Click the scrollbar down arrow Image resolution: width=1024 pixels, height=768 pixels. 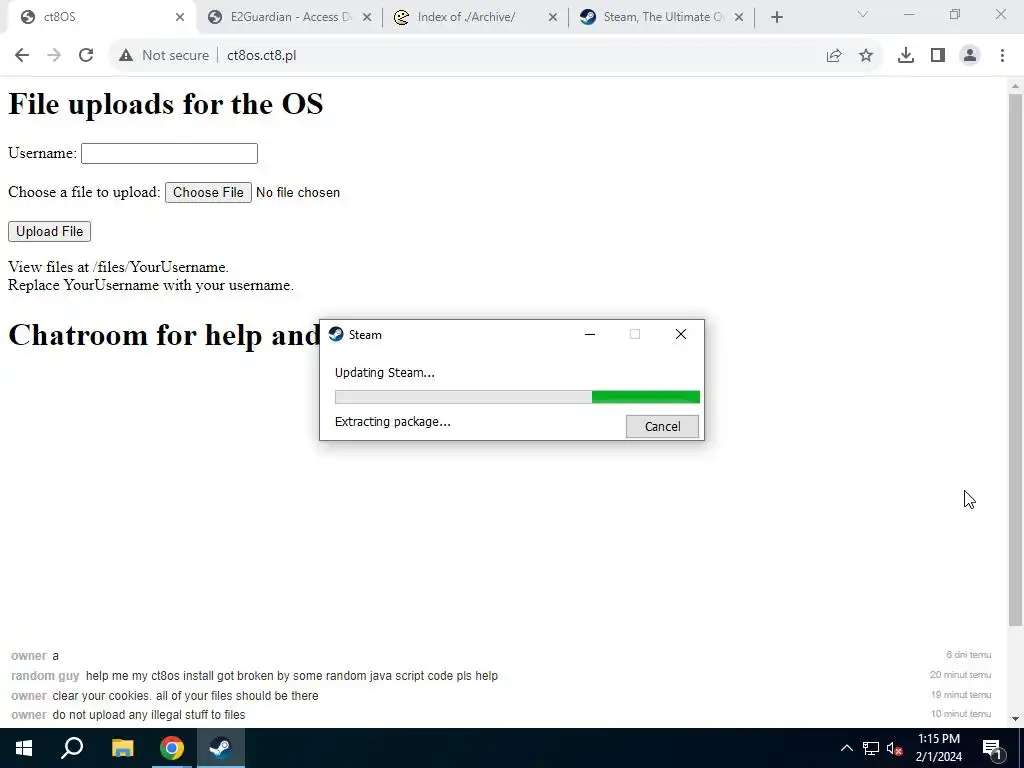[x=1015, y=719]
